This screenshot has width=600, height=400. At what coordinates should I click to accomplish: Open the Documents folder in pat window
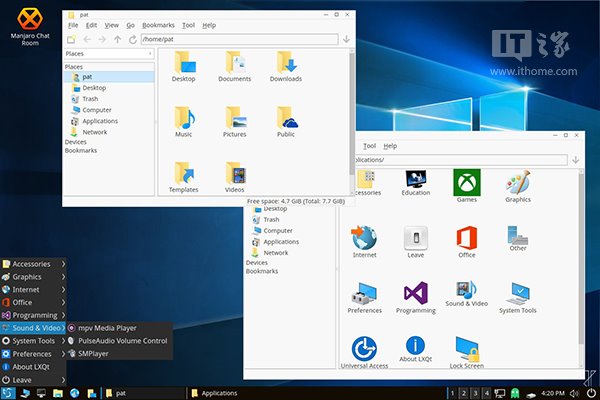point(235,67)
